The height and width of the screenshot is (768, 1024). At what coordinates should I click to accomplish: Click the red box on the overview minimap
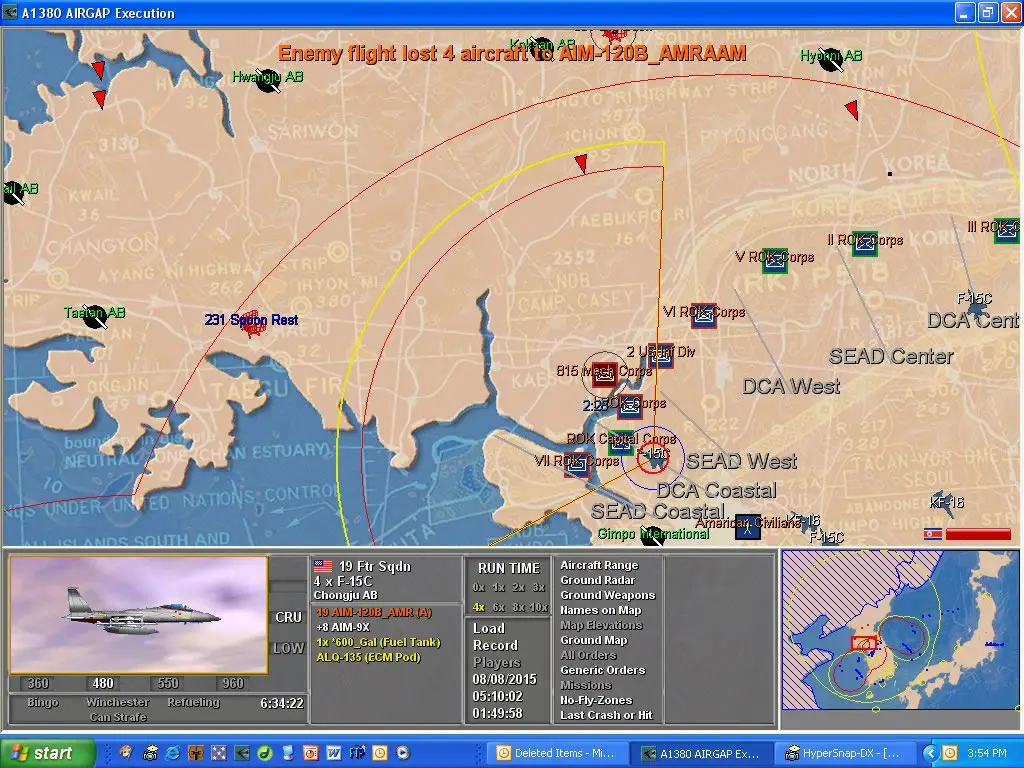(864, 643)
